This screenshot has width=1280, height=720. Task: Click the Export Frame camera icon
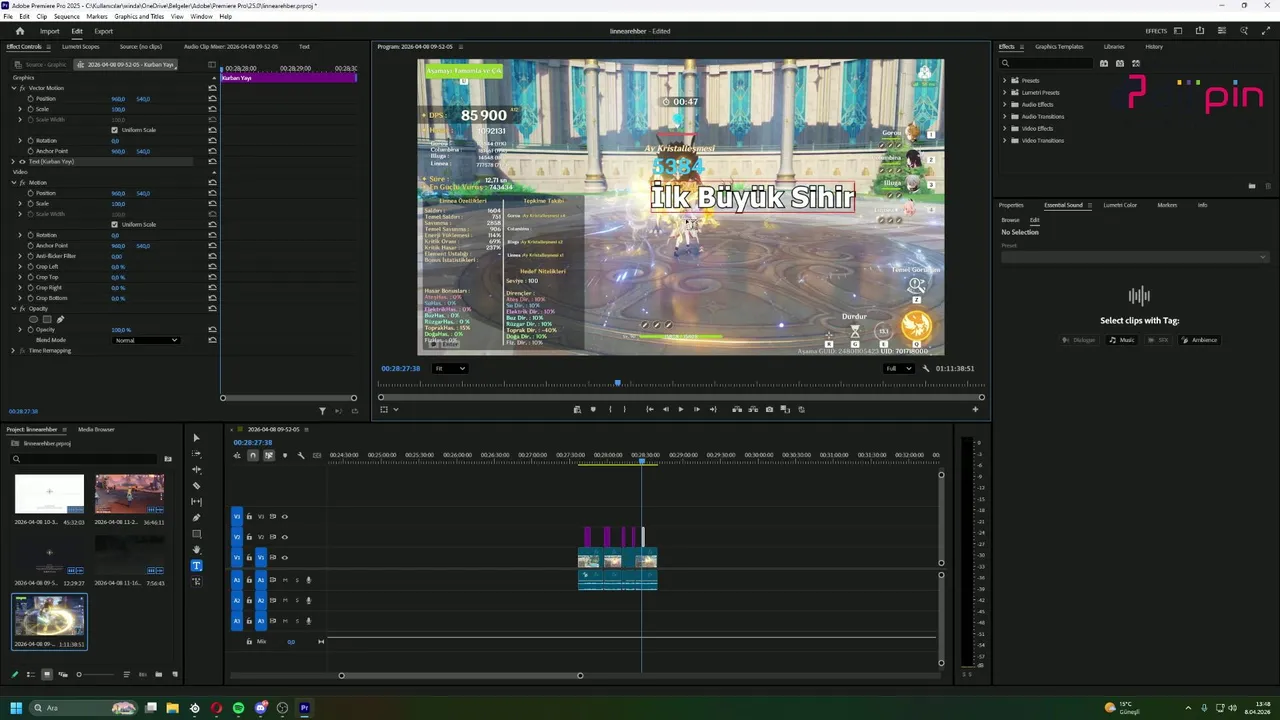click(x=769, y=409)
